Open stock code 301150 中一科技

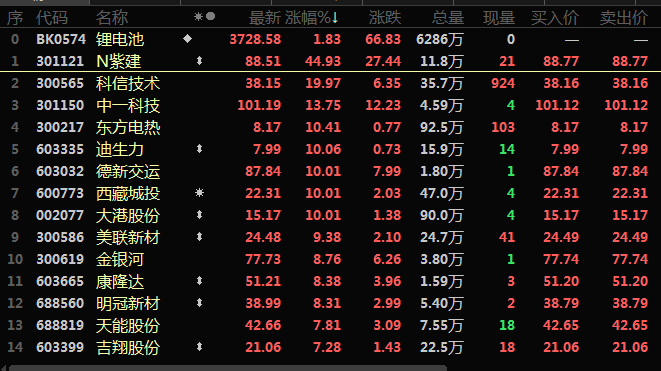[60, 105]
